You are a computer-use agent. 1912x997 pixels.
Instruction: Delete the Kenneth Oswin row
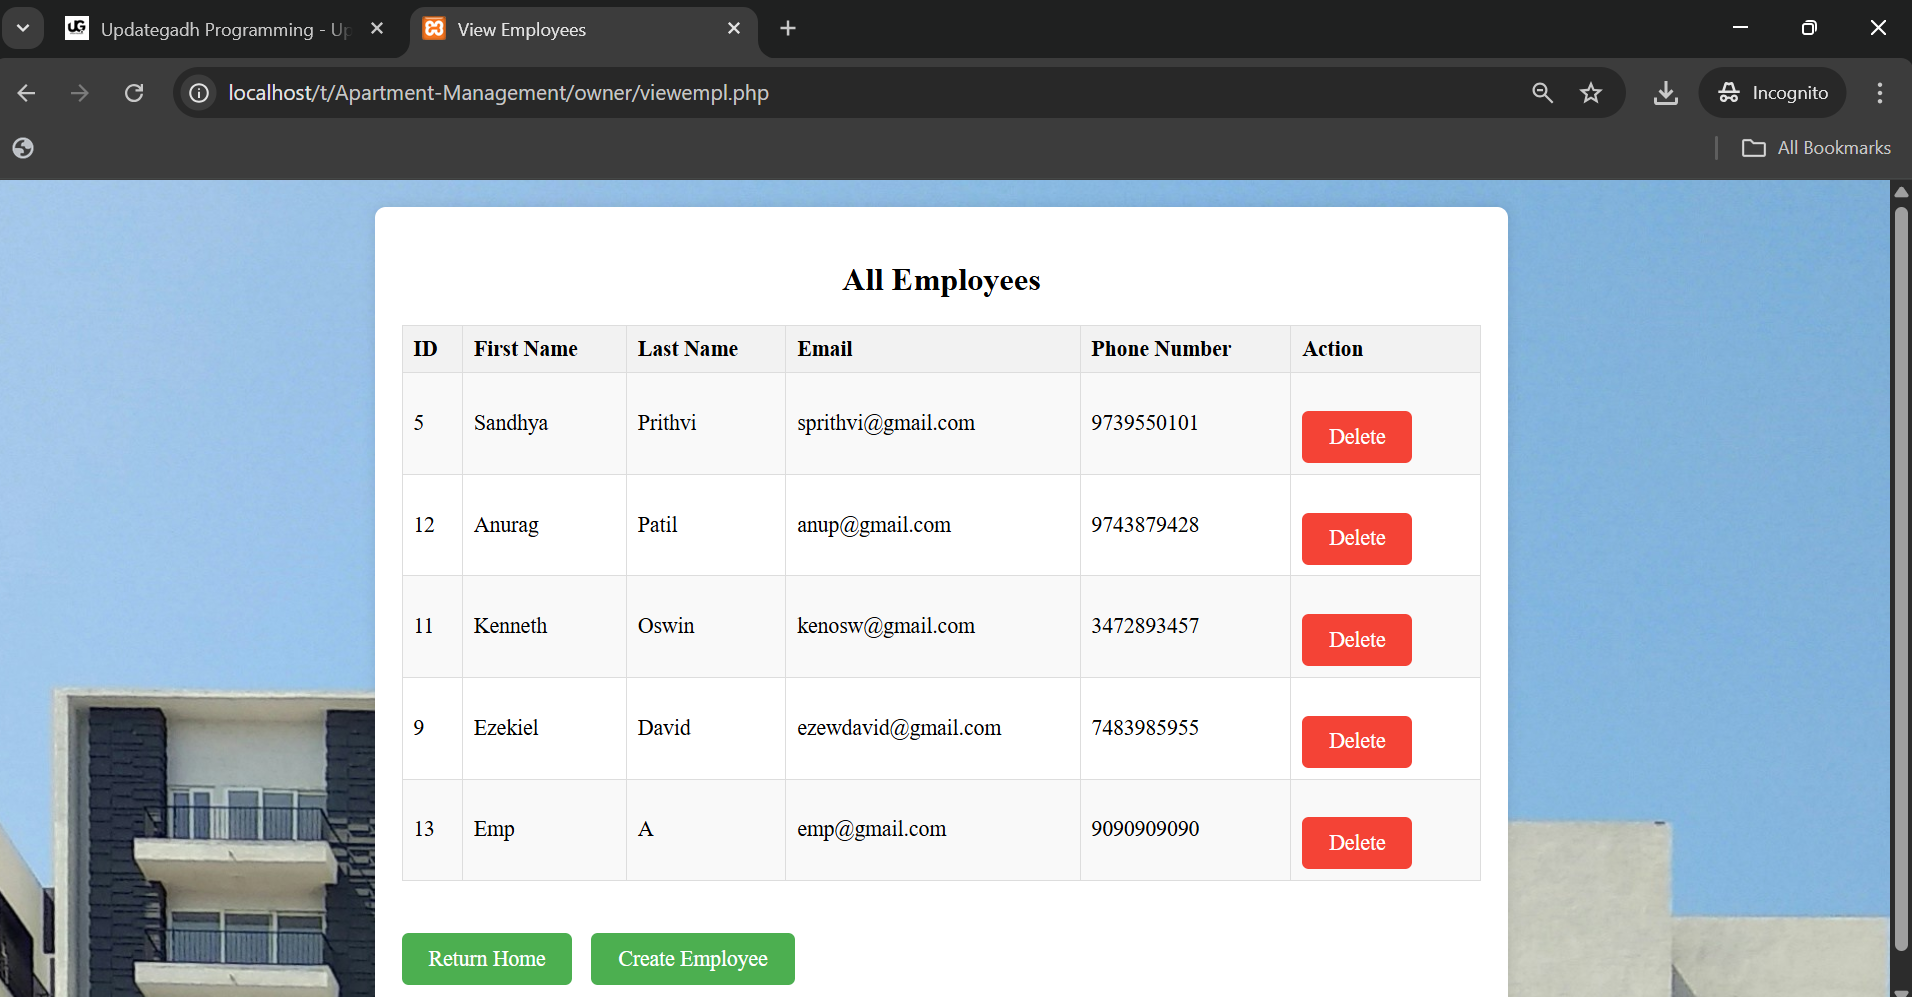(x=1356, y=640)
